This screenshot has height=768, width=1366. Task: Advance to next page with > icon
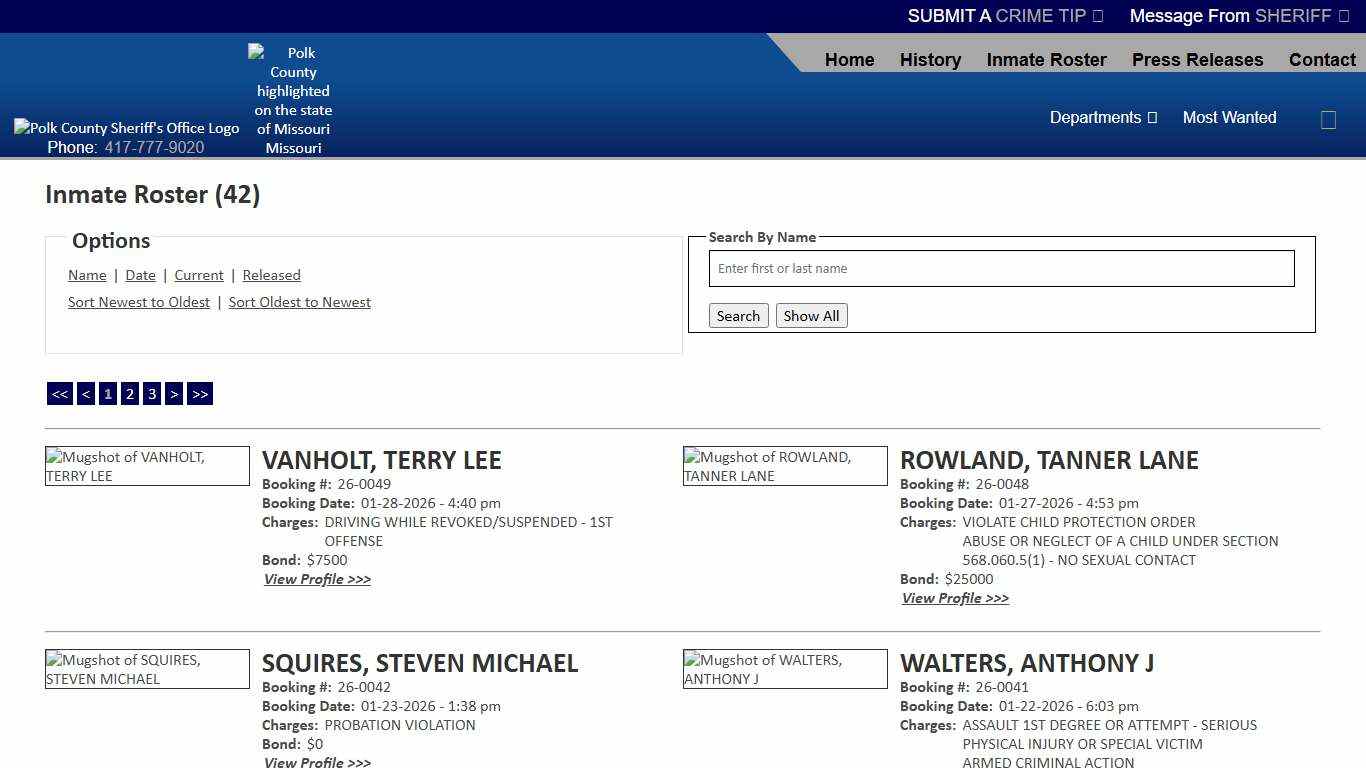coord(174,393)
